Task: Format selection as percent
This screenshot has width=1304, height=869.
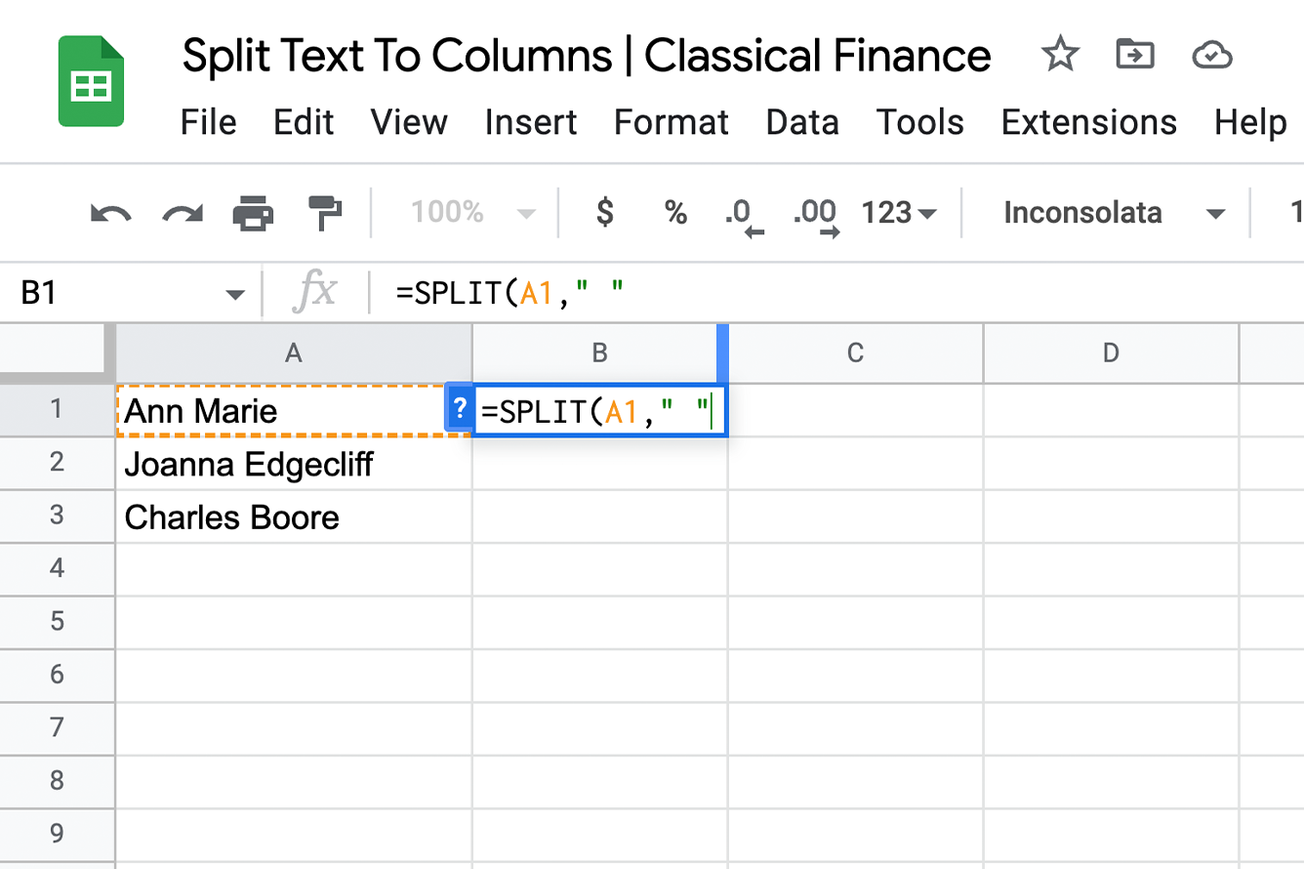Action: coord(675,212)
